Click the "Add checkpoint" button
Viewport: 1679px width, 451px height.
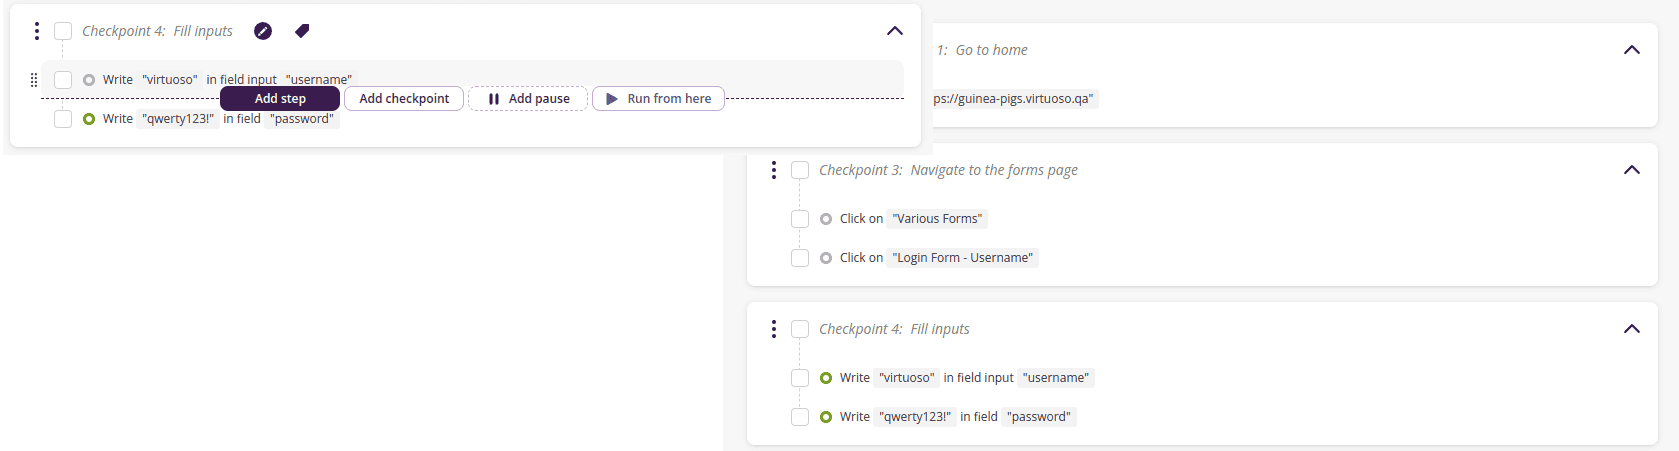point(404,99)
